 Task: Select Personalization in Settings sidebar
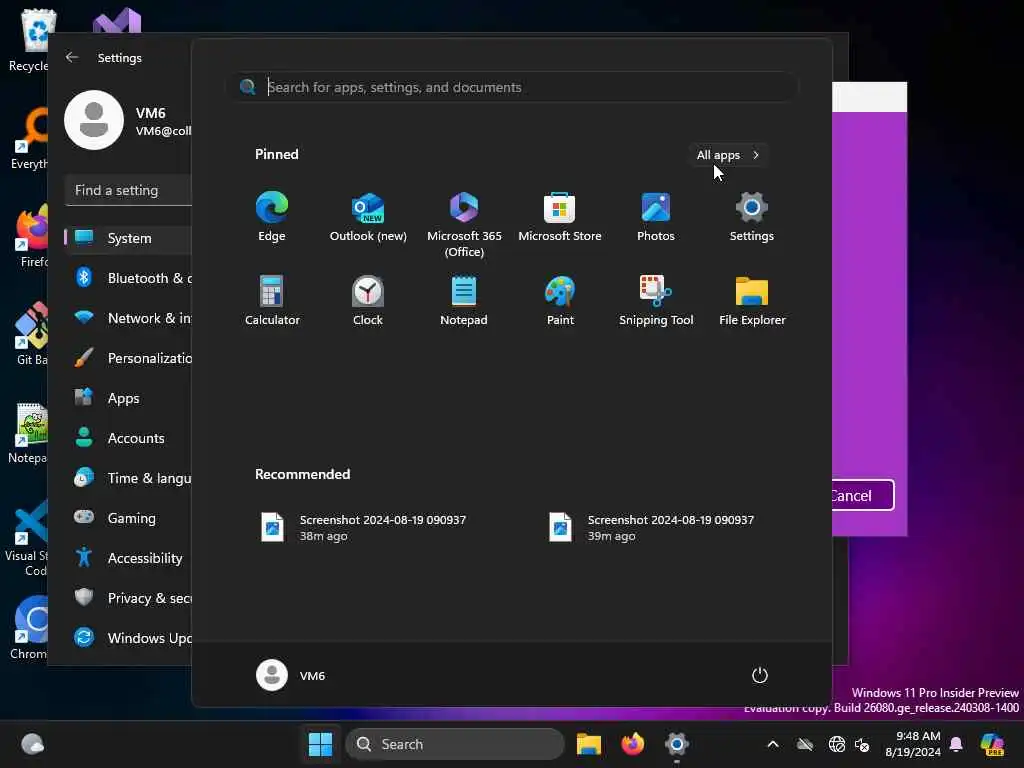coord(129,358)
